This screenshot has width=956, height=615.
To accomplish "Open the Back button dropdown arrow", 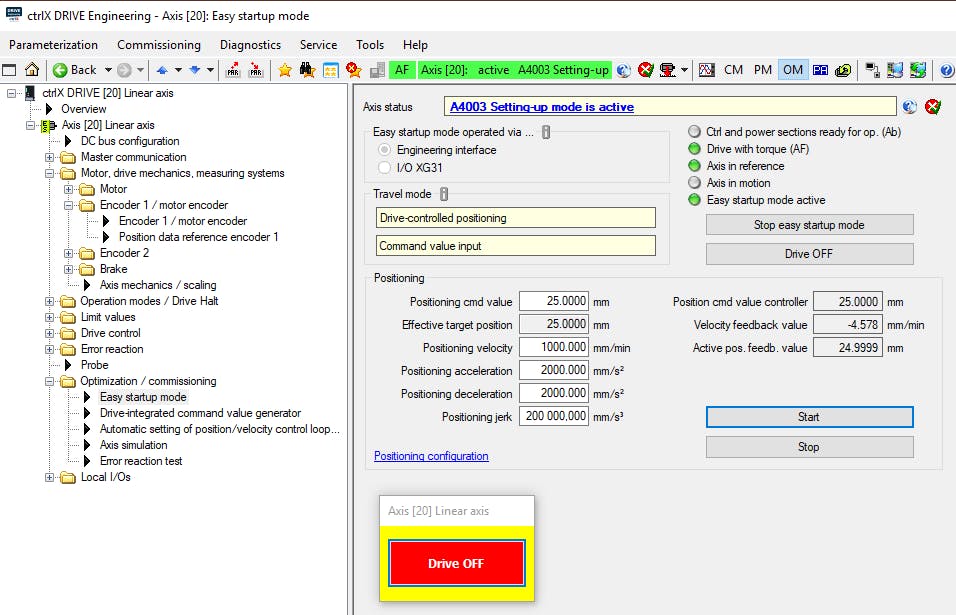I will 108,70.
